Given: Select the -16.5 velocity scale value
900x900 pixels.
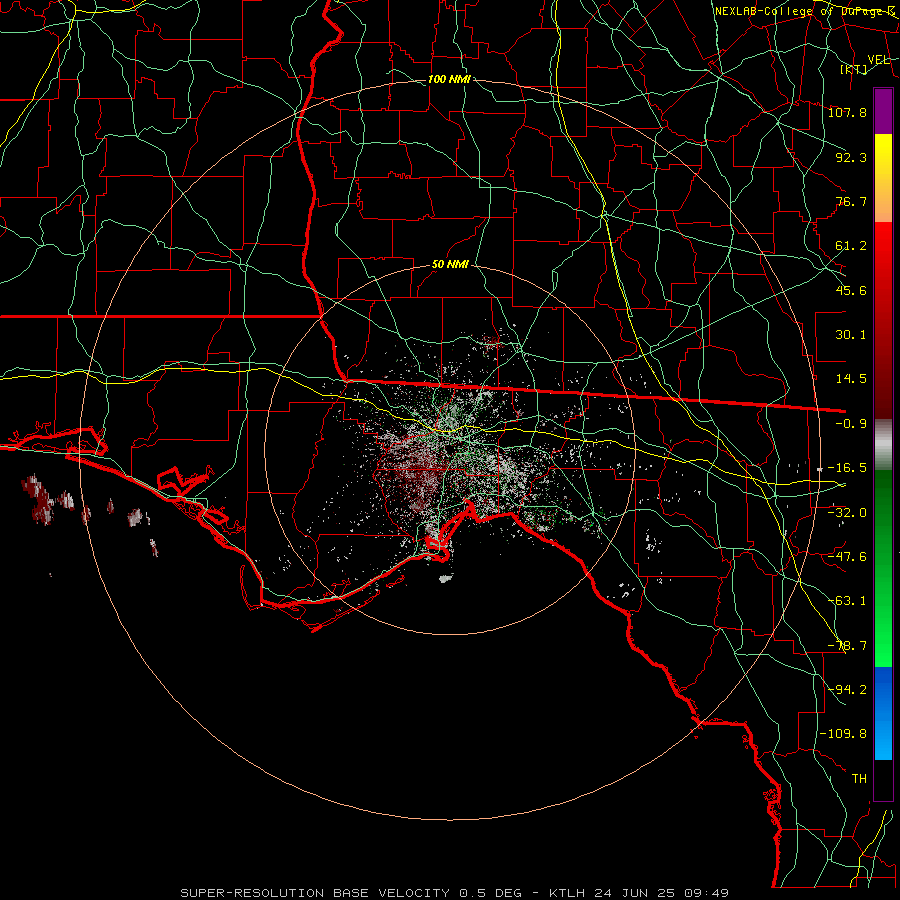Looking at the screenshot, I should (847, 468).
